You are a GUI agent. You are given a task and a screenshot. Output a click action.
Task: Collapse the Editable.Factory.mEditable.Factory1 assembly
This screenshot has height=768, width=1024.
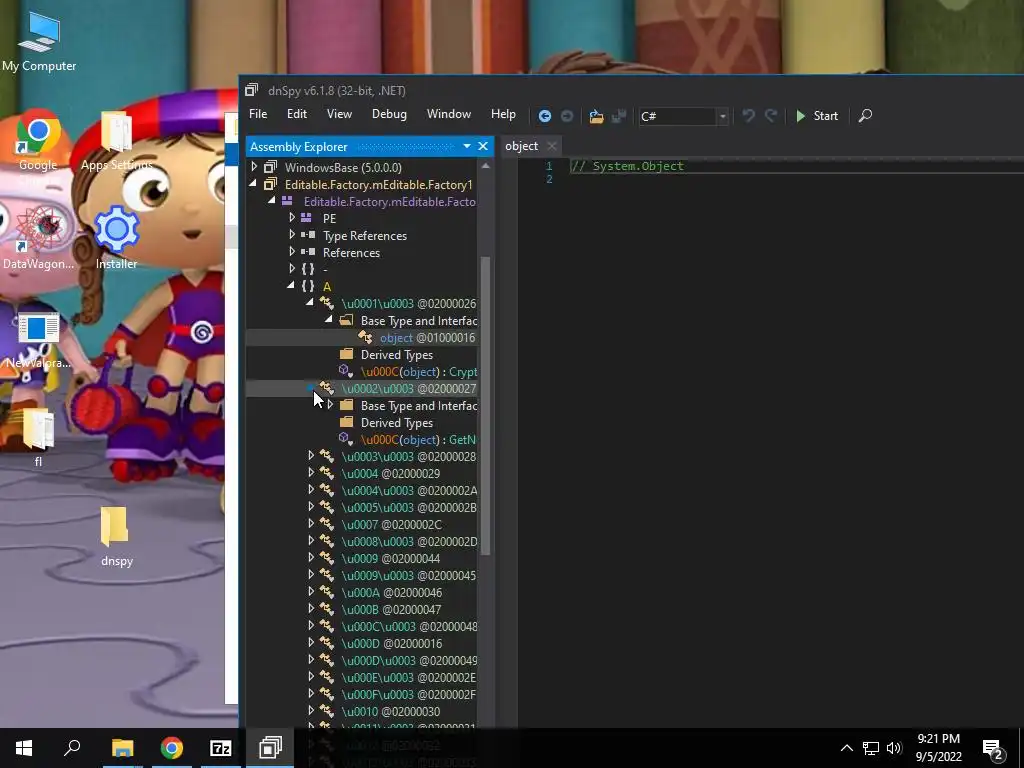[x=253, y=184]
